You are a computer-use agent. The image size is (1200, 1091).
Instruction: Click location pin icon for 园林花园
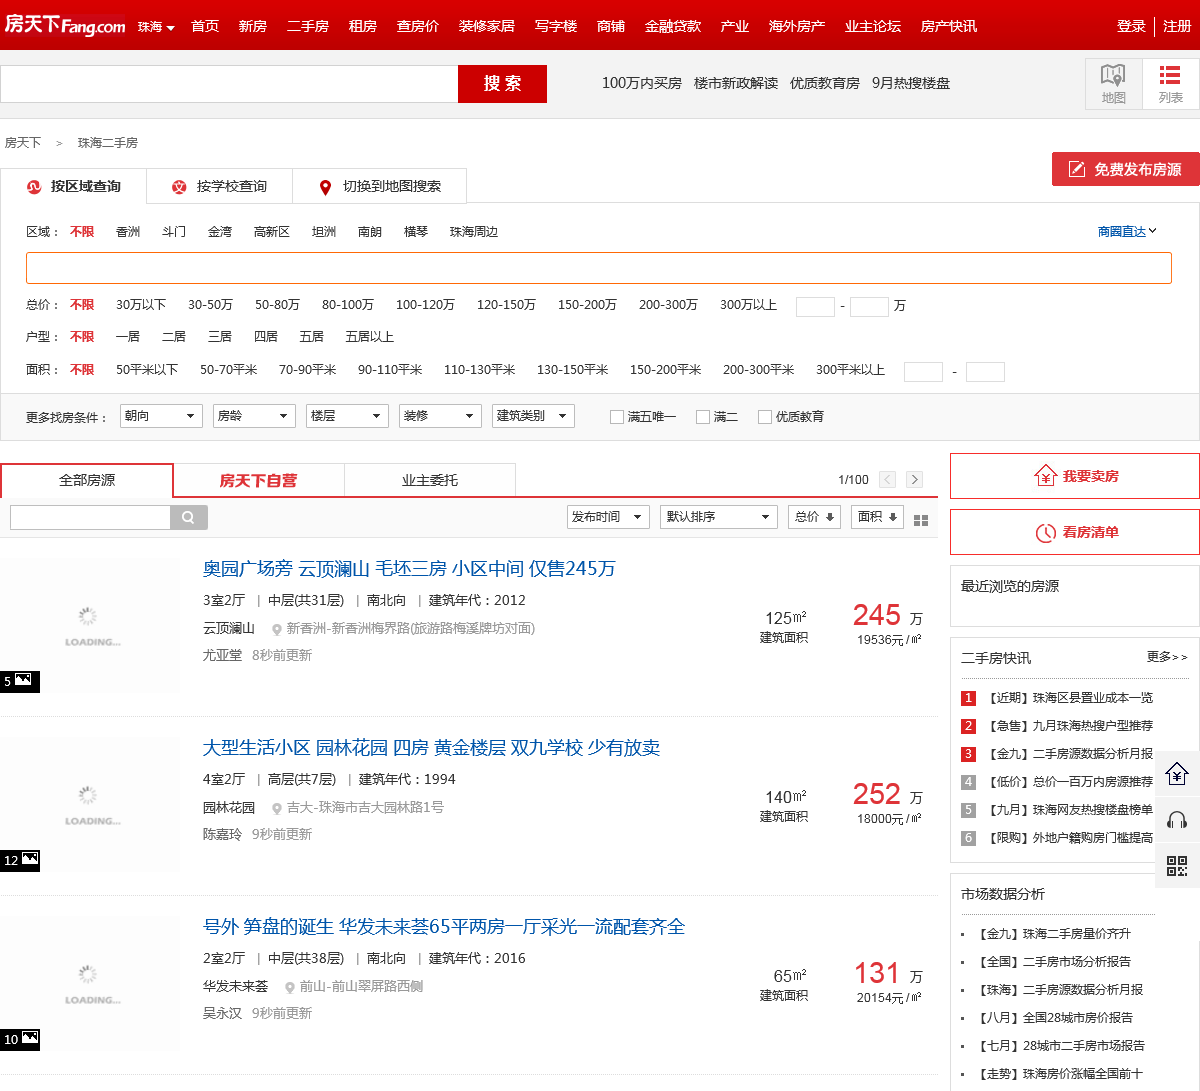[x=277, y=809]
